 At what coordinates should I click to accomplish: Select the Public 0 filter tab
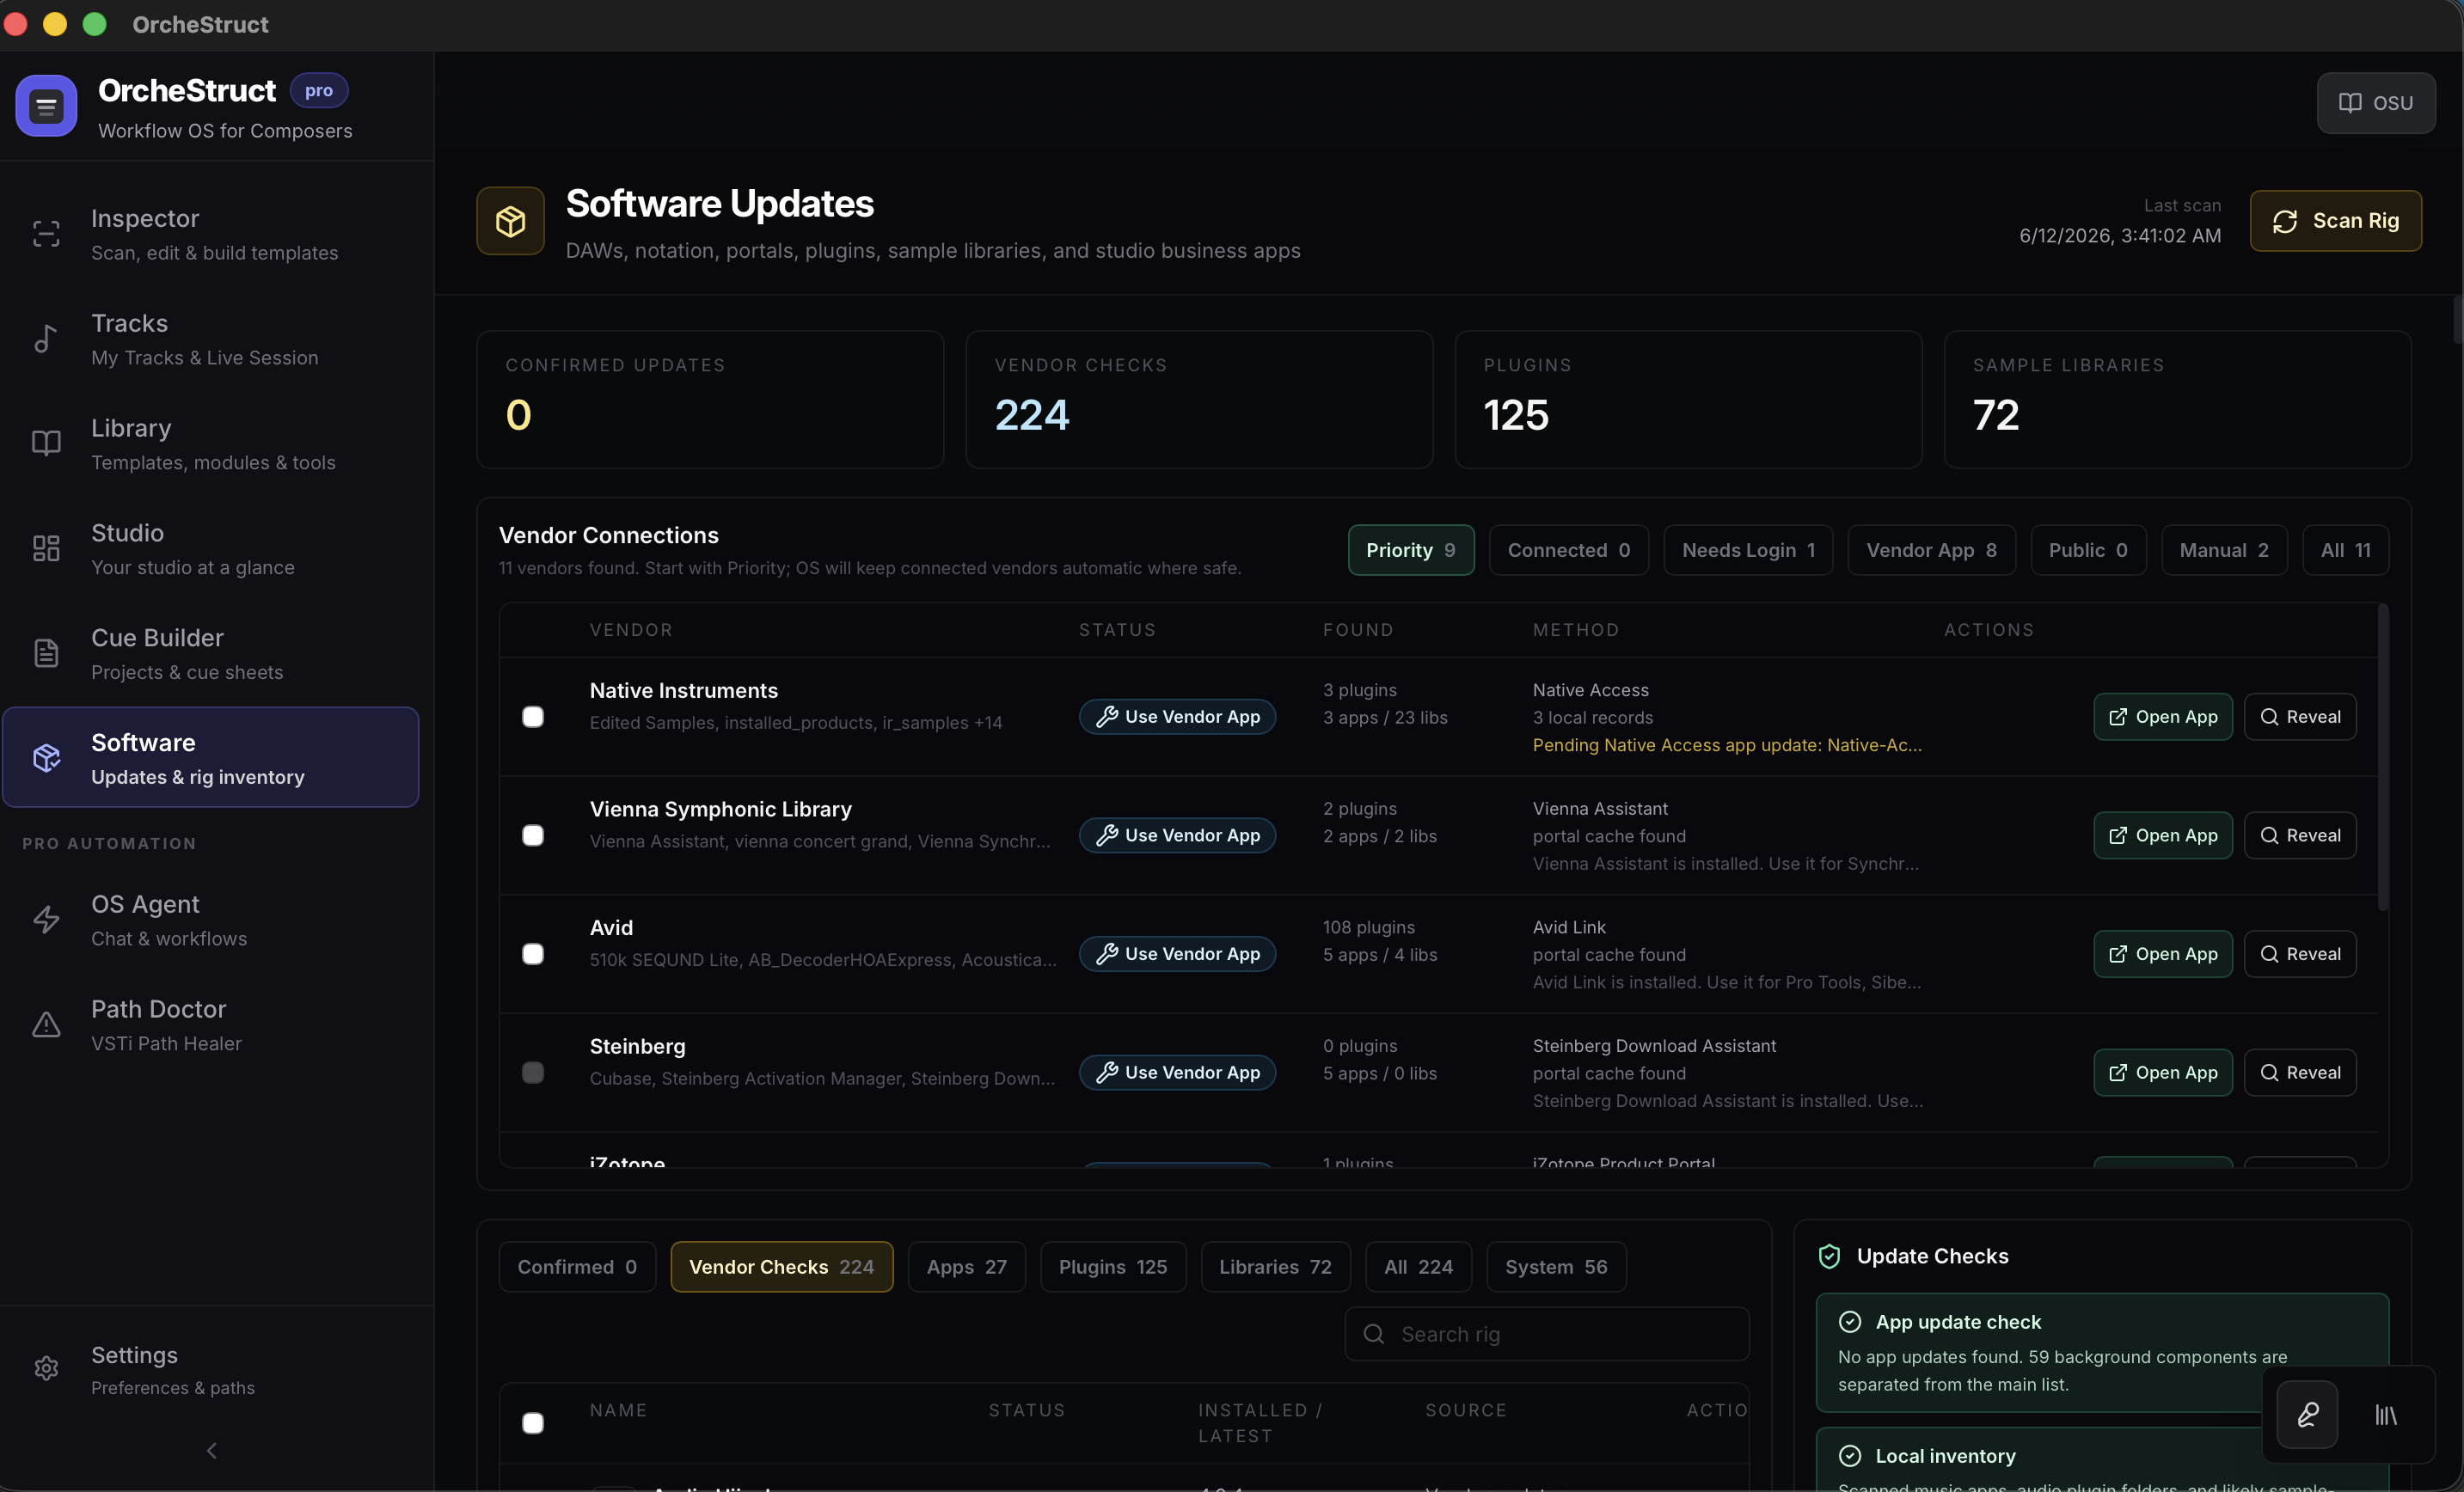click(x=2088, y=550)
